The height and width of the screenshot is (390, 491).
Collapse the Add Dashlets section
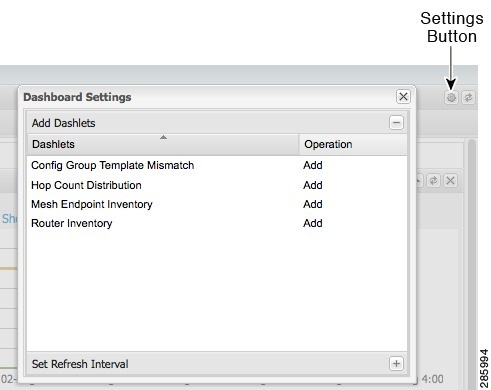[x=396, y=123]
